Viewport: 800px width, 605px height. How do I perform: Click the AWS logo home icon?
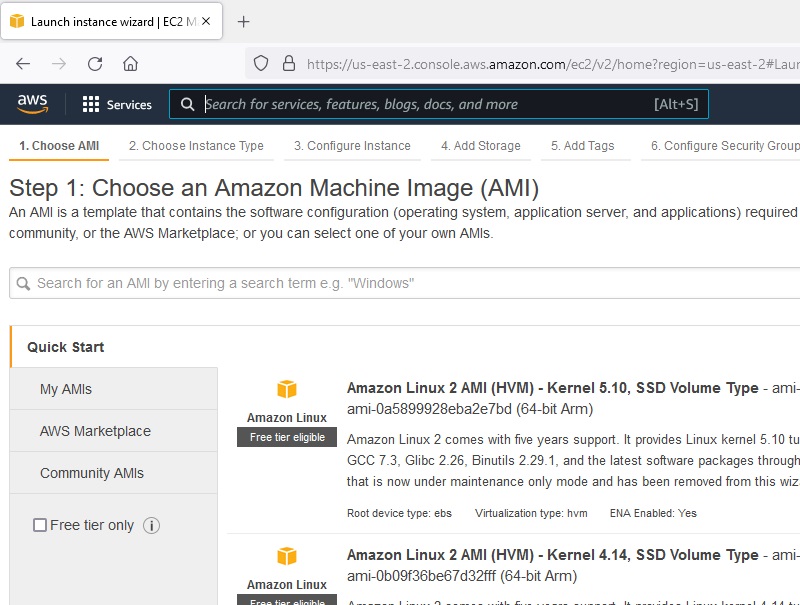[32, 104]
